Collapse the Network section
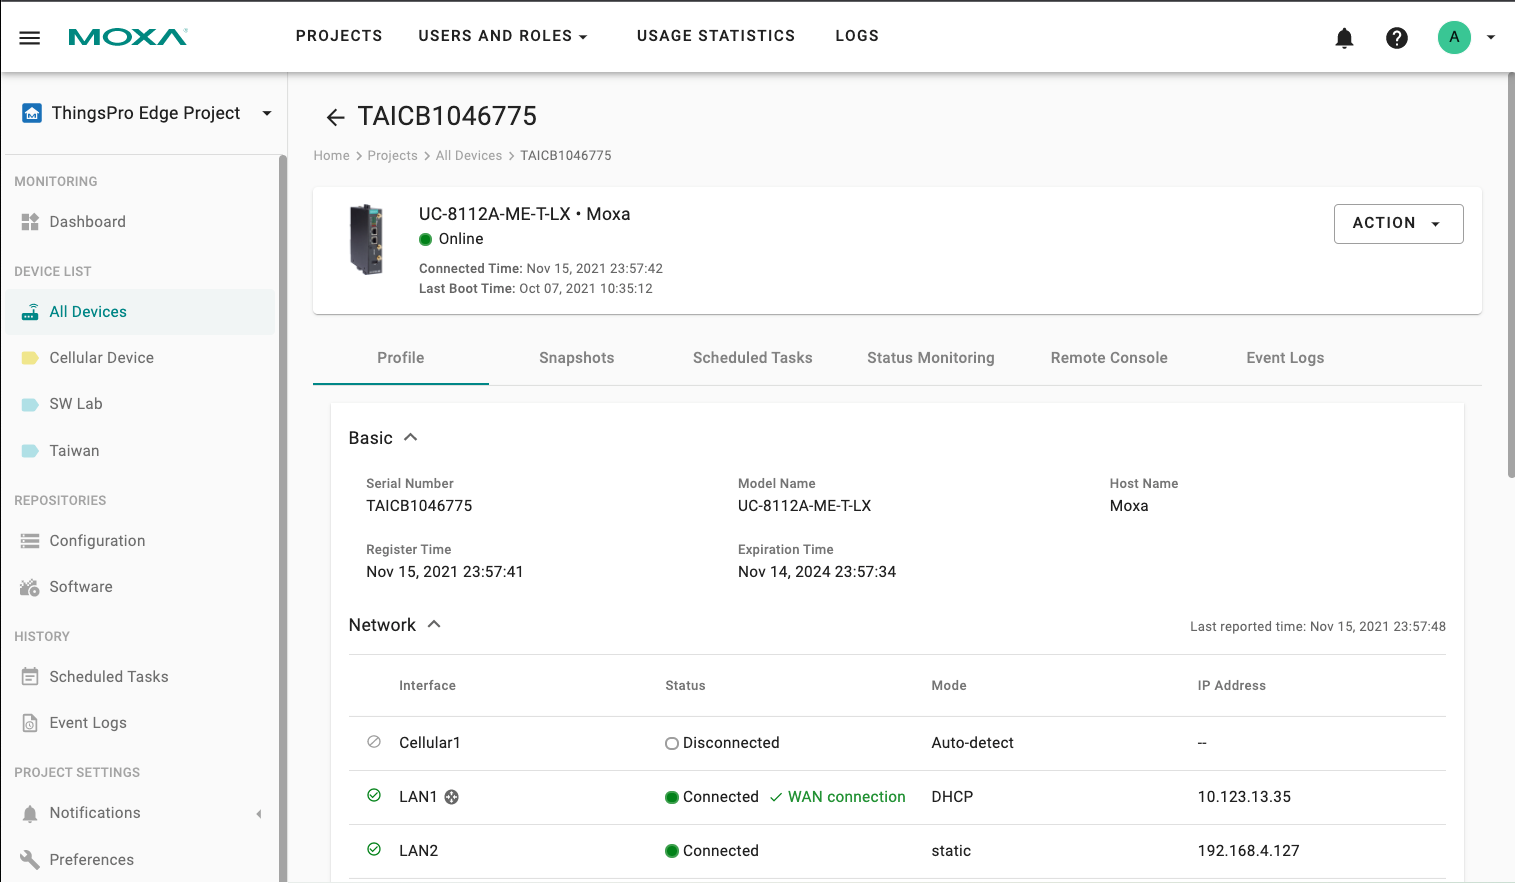 (x=434, y=625)
